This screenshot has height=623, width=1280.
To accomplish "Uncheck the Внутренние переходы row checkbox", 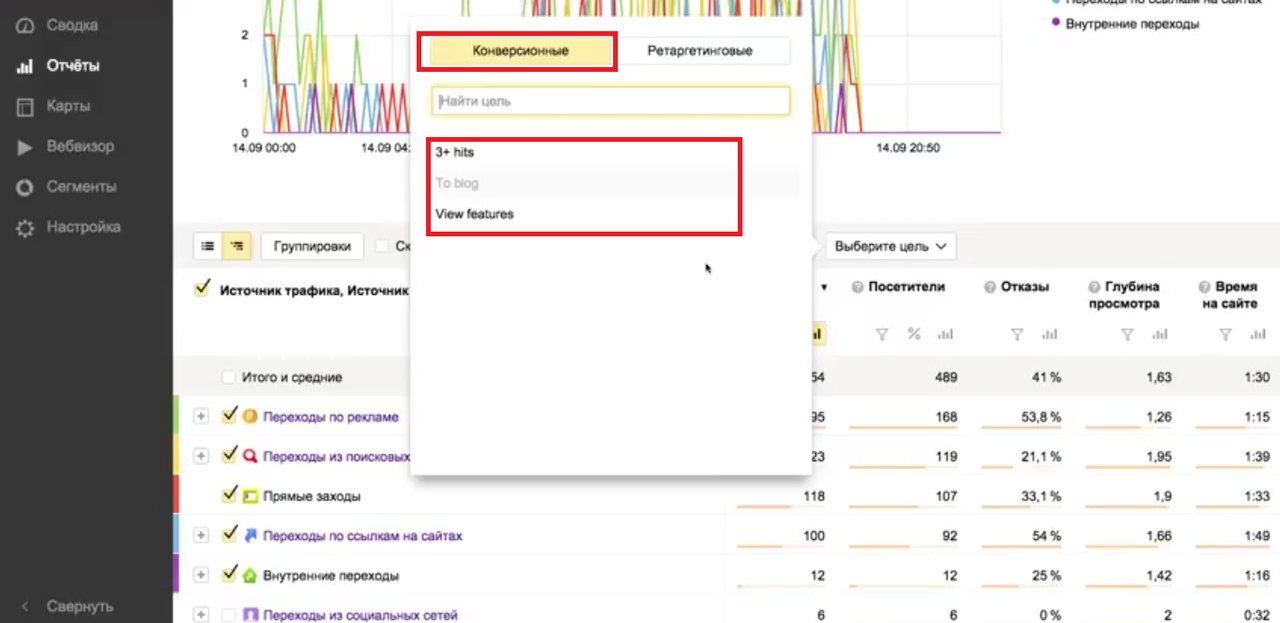I will [x=230, y=575].
